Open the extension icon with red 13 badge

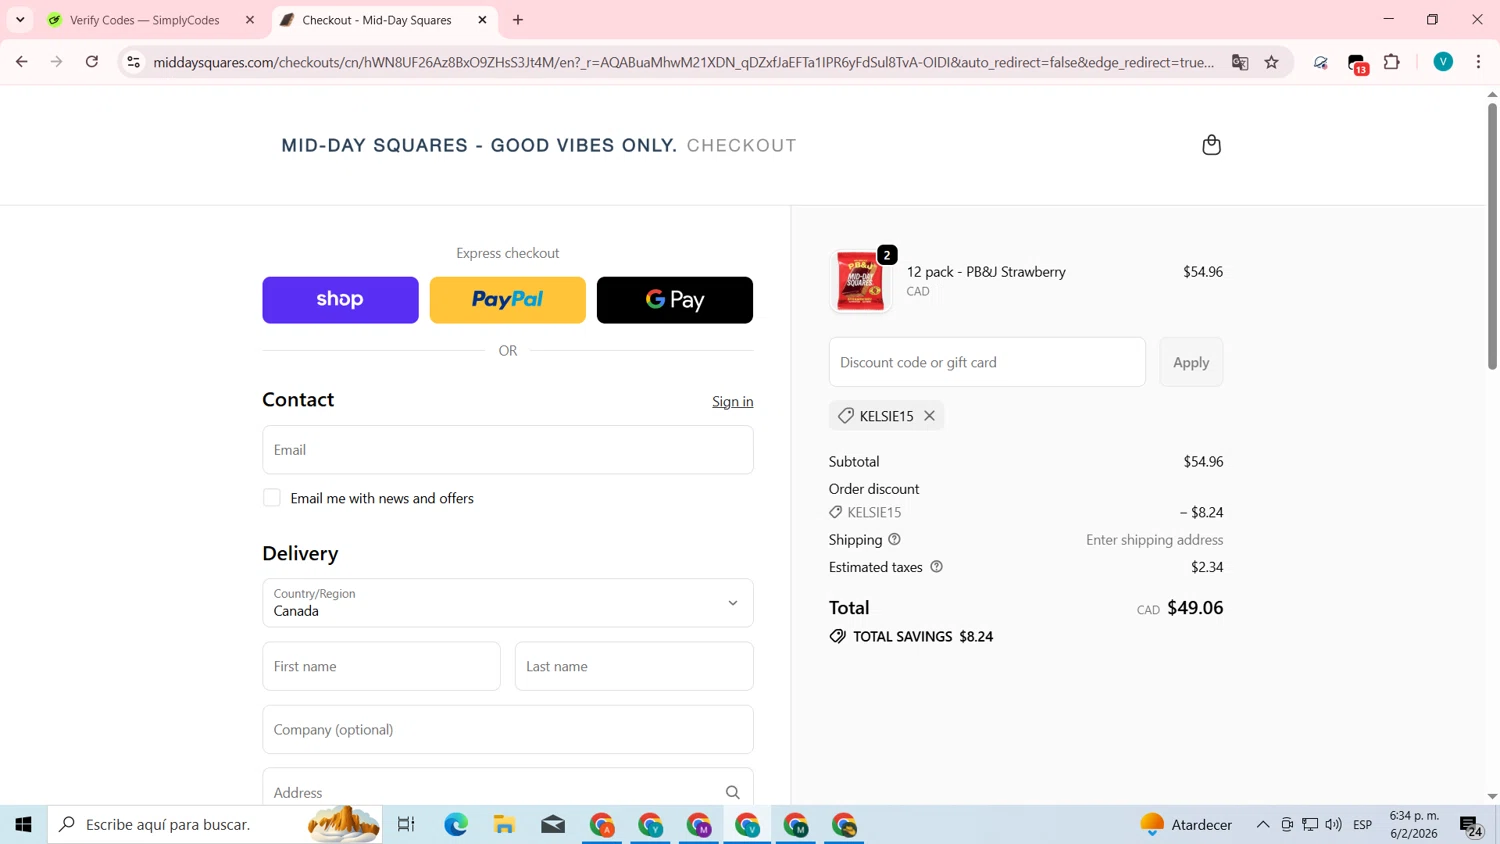1357,64
